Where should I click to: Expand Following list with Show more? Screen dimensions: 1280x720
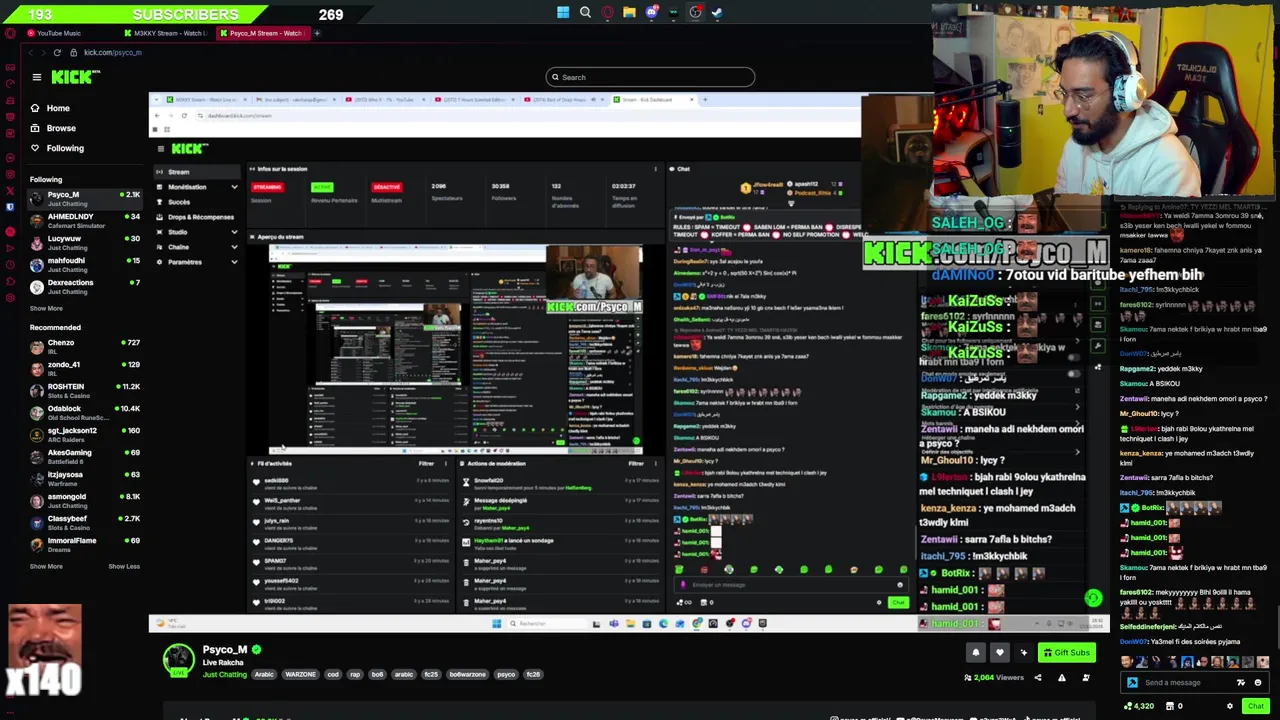tap(46, 308)
